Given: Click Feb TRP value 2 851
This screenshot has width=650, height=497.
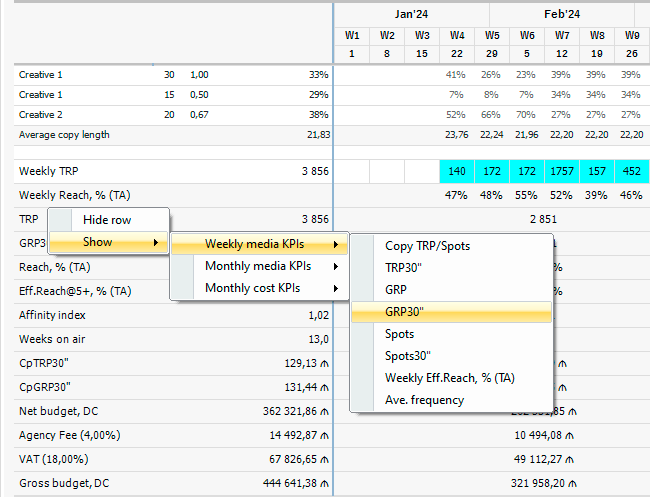Looking at the screenshot, I should (x=543, y=219).
